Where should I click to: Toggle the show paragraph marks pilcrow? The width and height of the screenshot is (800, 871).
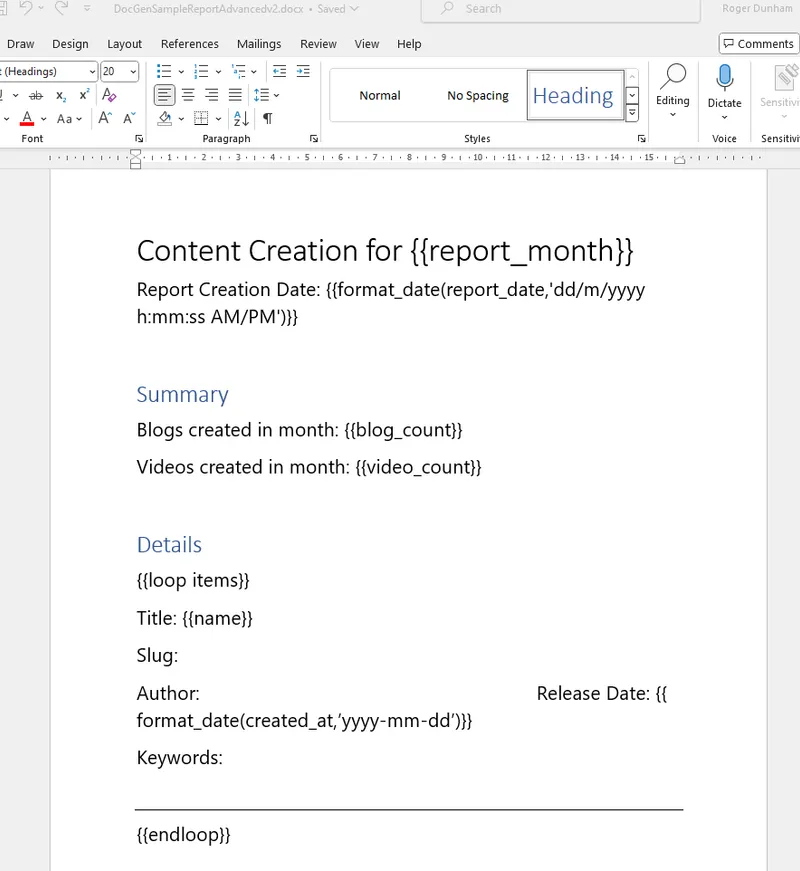pos(267,118)
